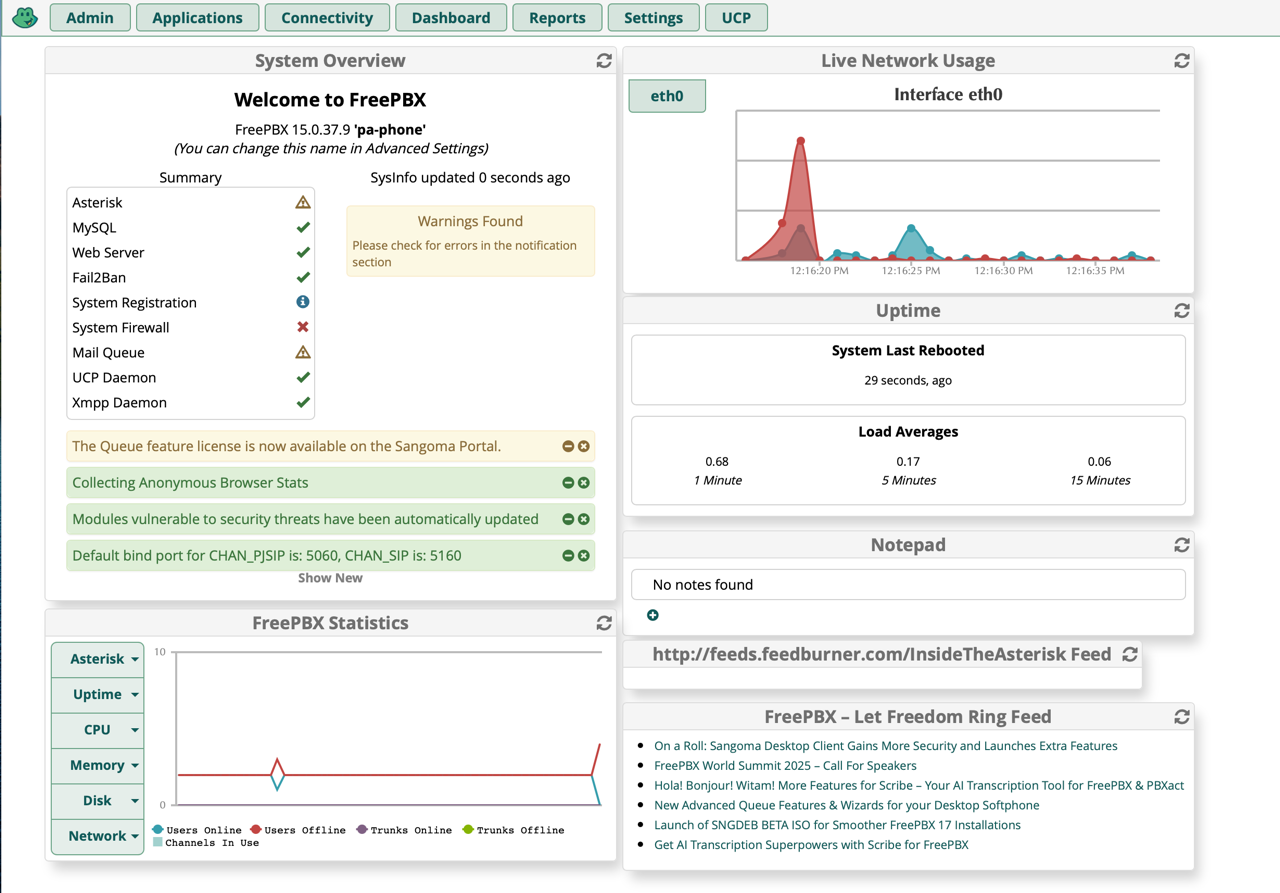Refresh the Notepad panel
The height and width of the screenshot is (893, 1280).
(1182, 545)
